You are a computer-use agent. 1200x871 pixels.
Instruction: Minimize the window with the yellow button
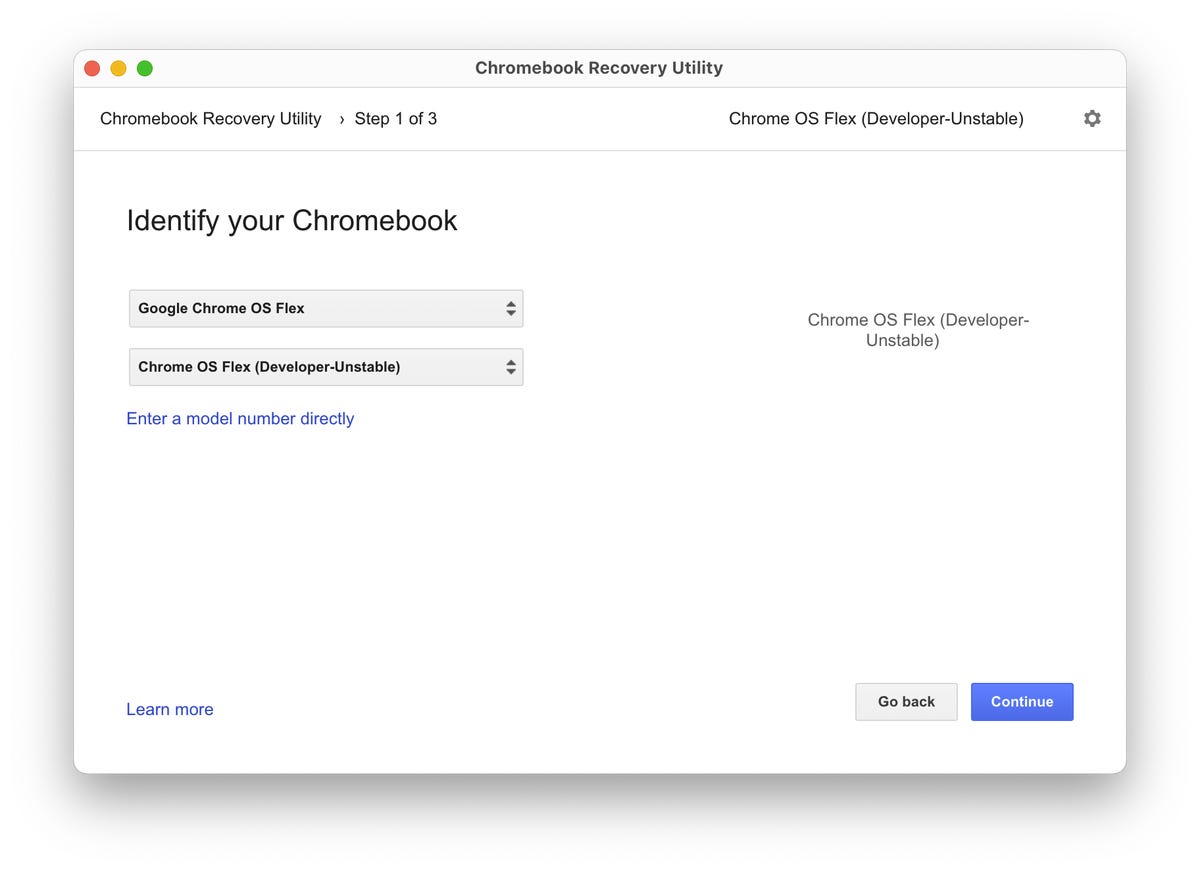click(x=118, y=68)
